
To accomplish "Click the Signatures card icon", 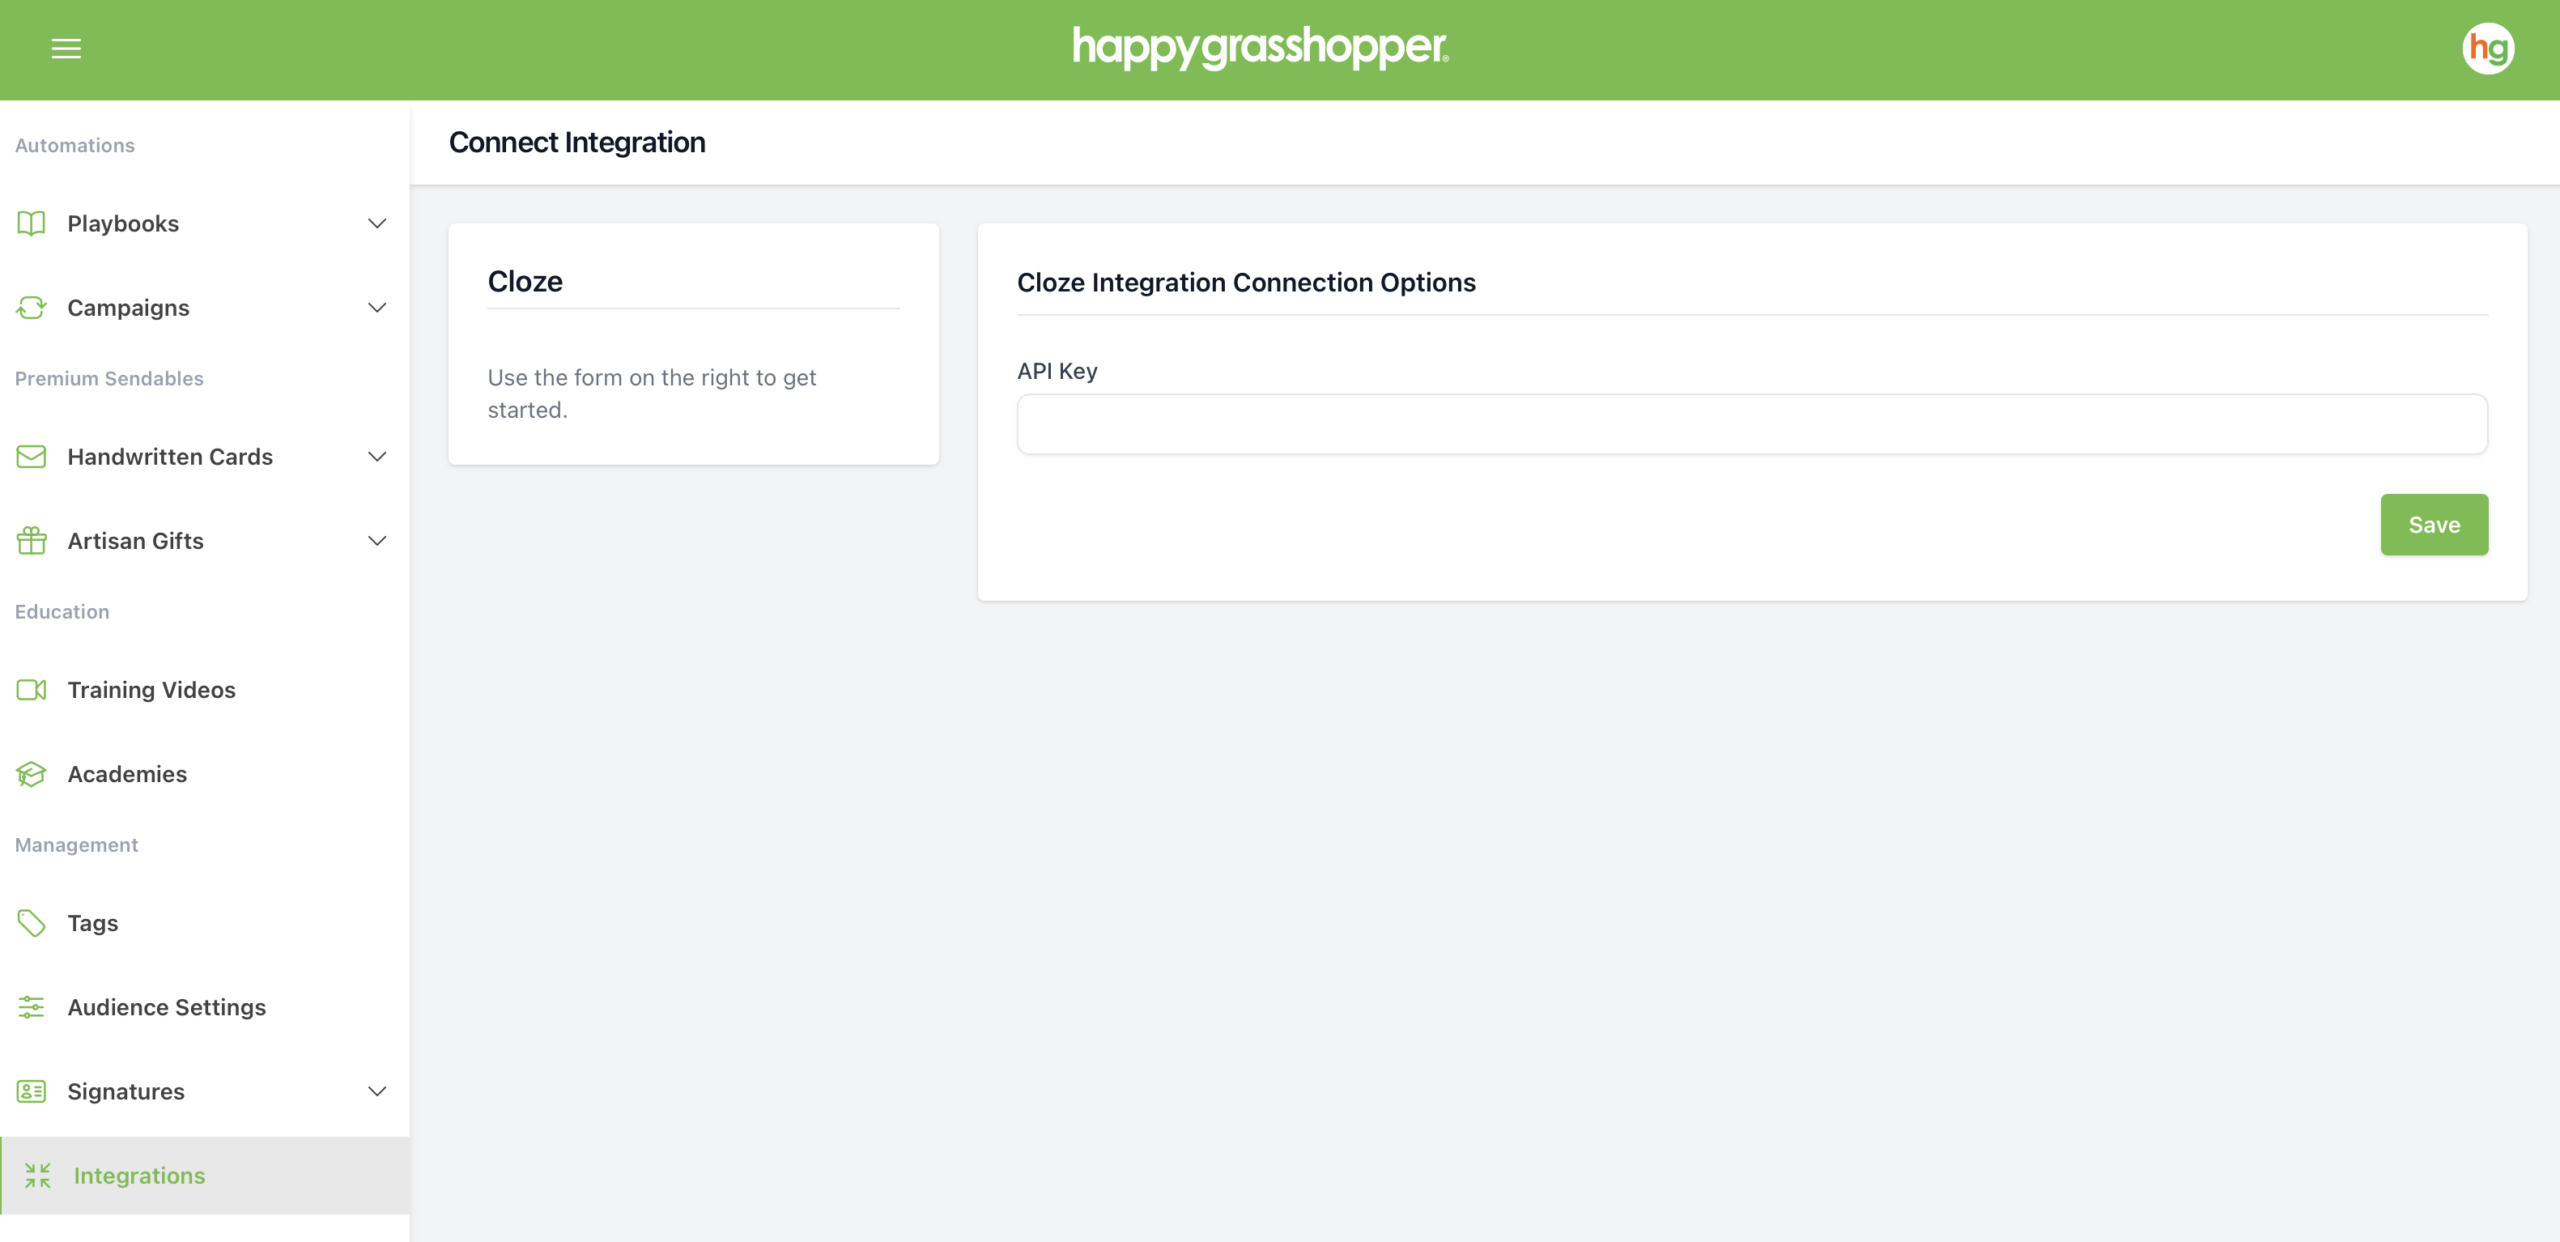I will [31, 1090].
